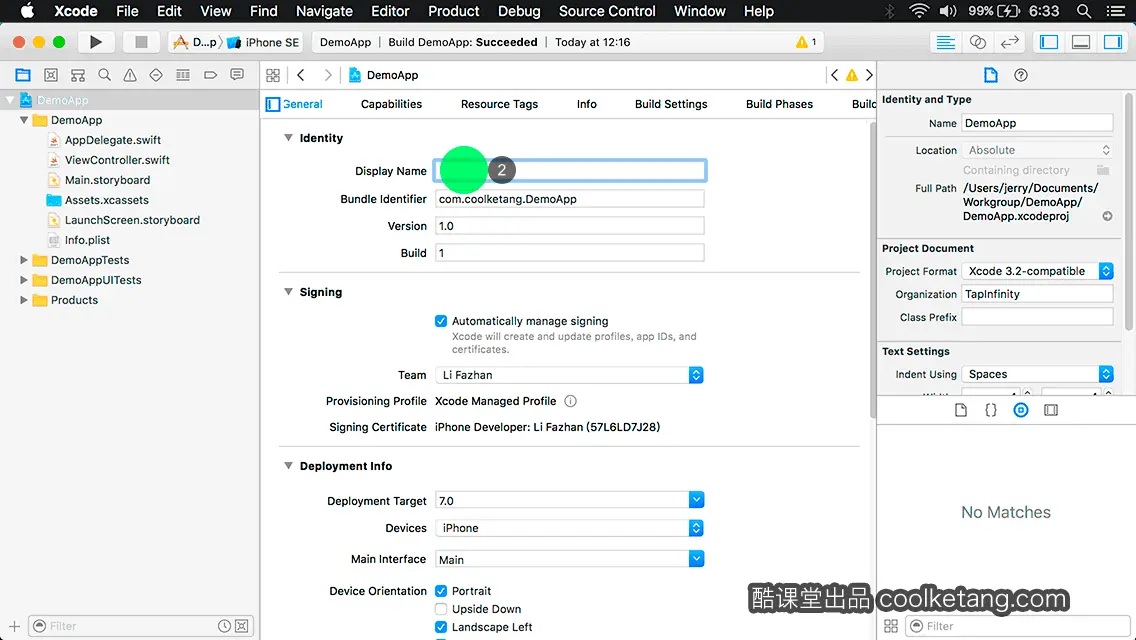Enable Upside Down orientation
This screenshot has width=1136, height=640.
pos(440,609)
